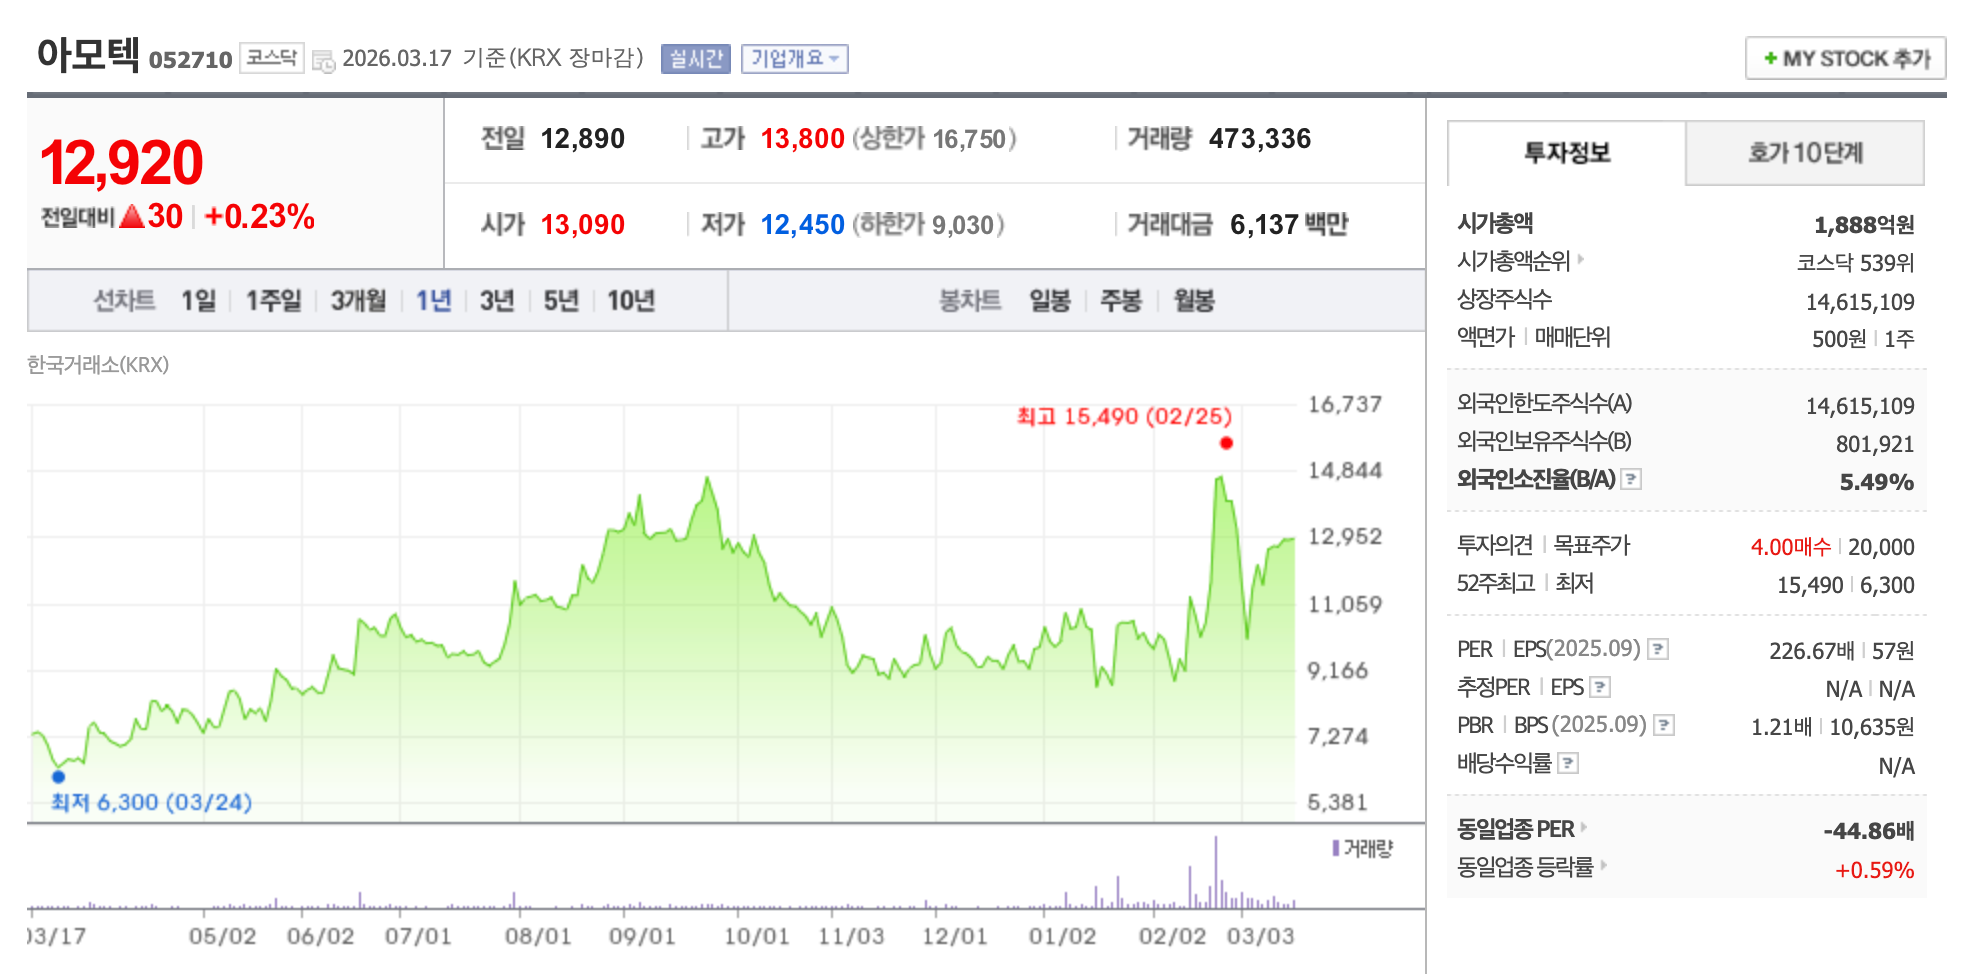Screen dimensions: 1964x974
Task: Click the 외국인소진율 value 5.49%
Action: 1877,482
